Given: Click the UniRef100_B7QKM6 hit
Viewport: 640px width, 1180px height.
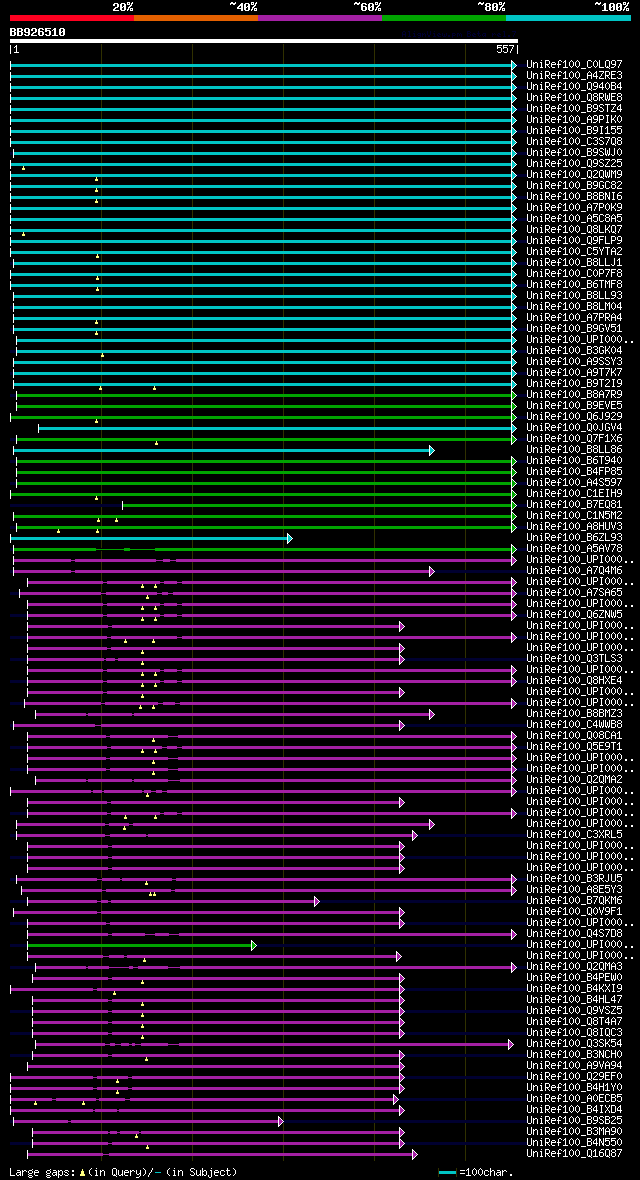Looking at the screenshot, I should 574,901.
